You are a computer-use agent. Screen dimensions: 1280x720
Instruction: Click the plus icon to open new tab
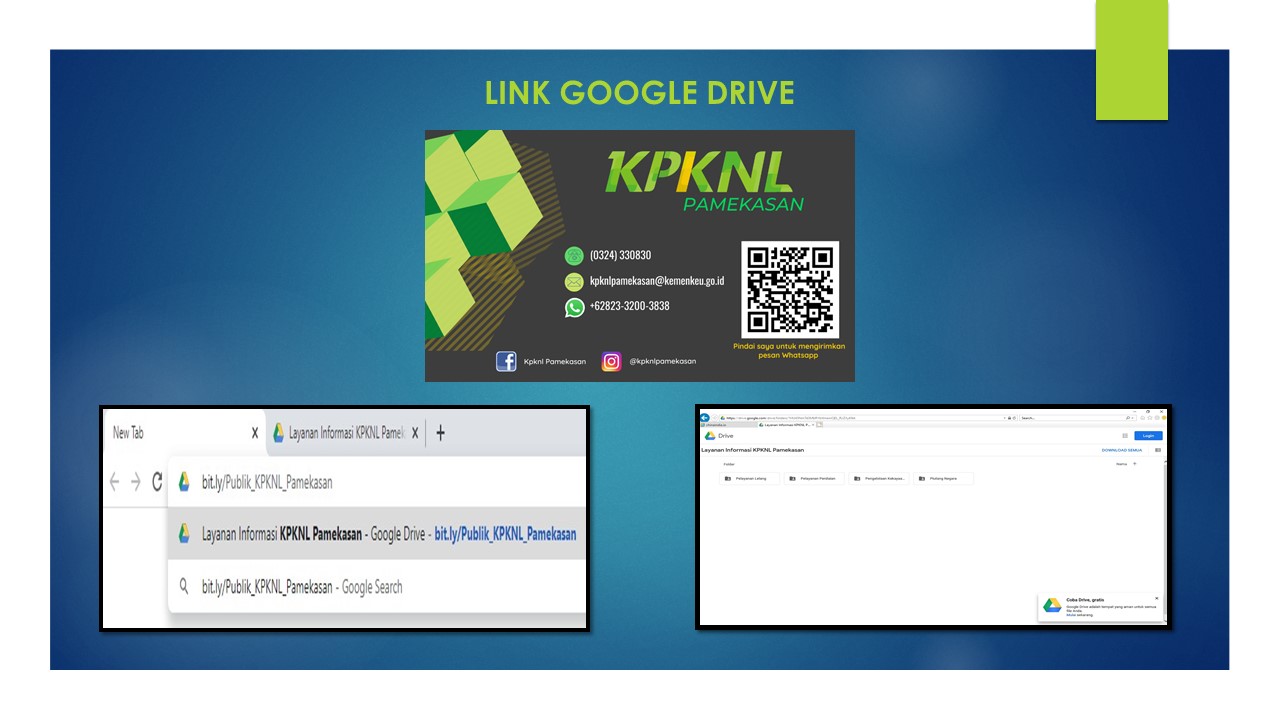[x=440, y=433]
